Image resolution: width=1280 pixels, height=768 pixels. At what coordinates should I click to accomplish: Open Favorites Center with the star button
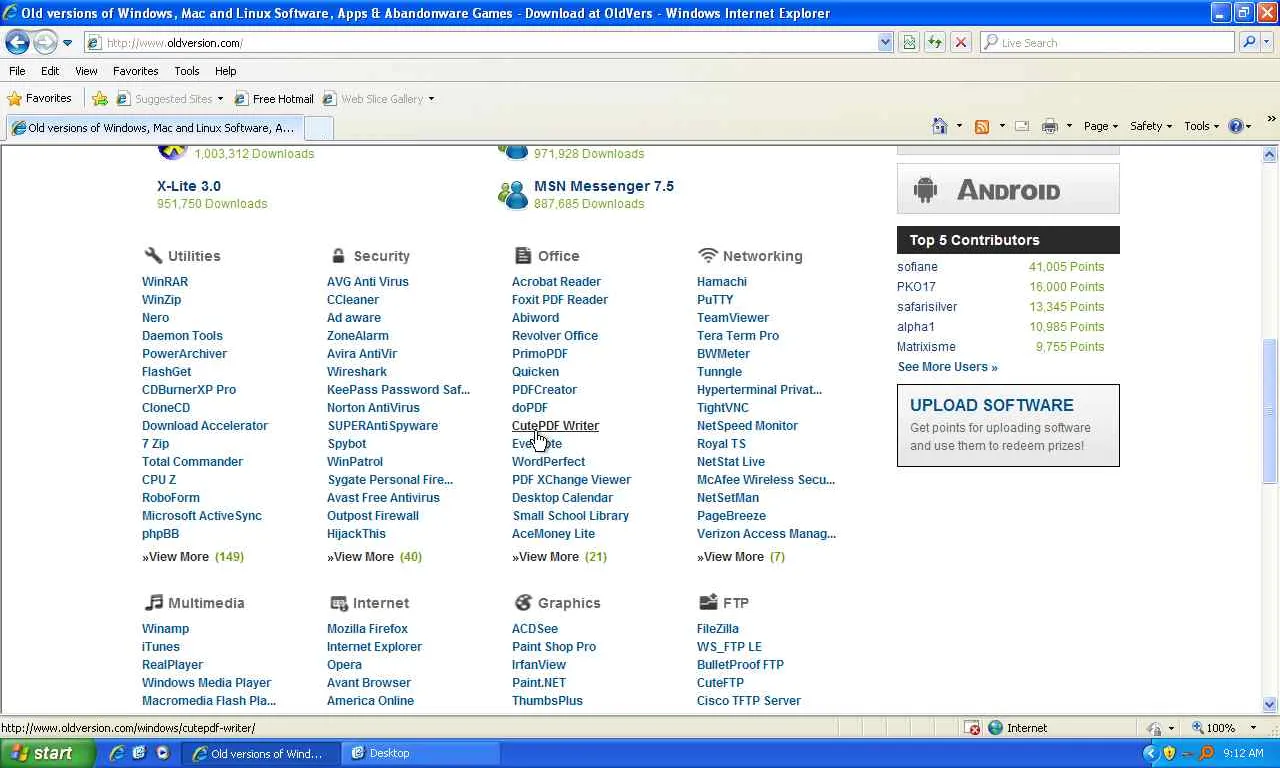tap(40, 98)
